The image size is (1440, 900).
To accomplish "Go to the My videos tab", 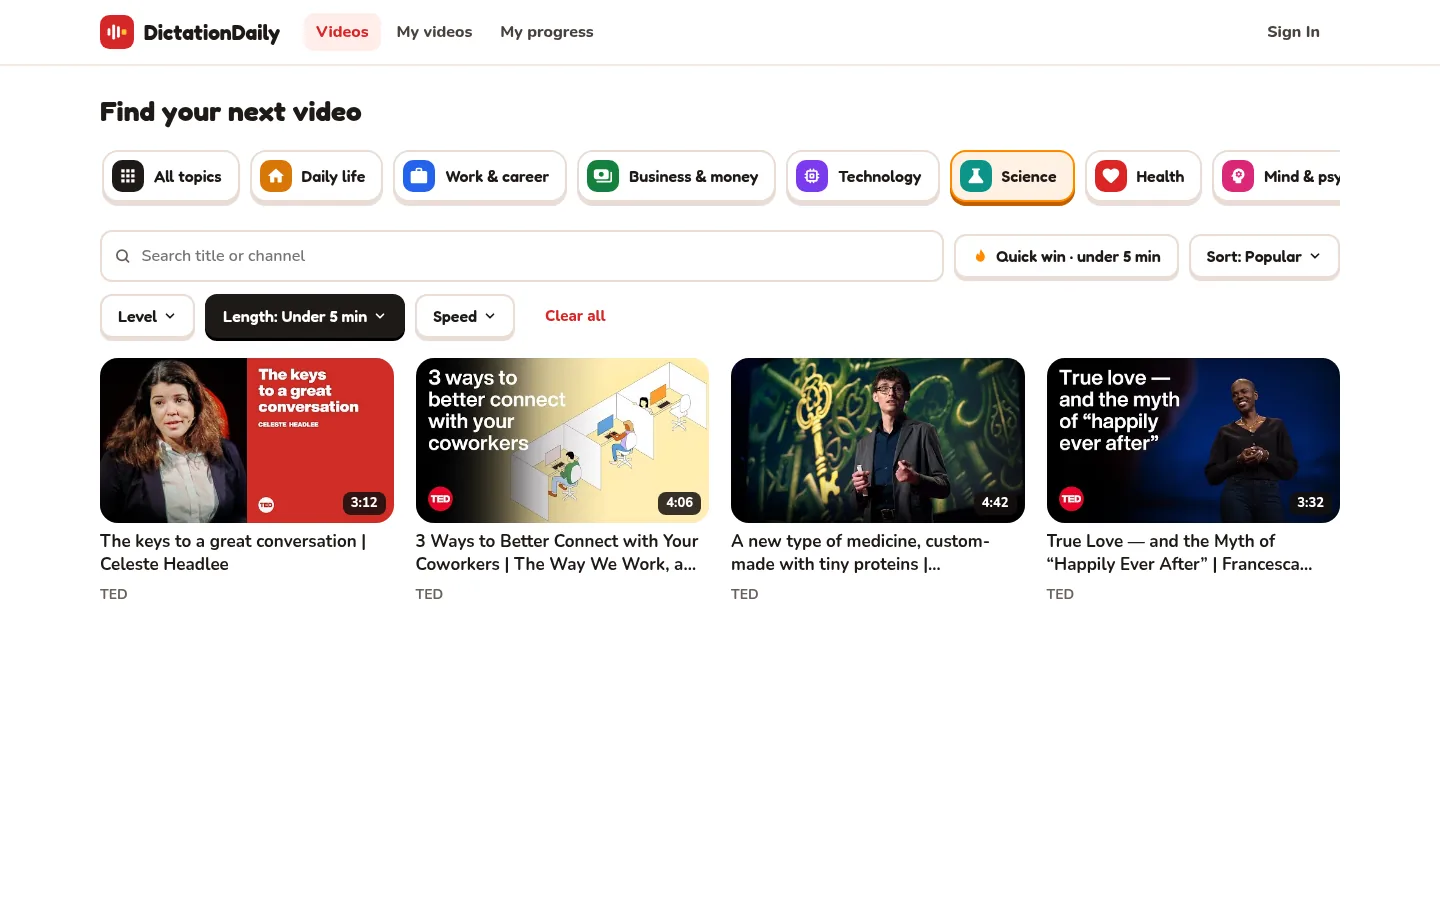I will [434, 32].
